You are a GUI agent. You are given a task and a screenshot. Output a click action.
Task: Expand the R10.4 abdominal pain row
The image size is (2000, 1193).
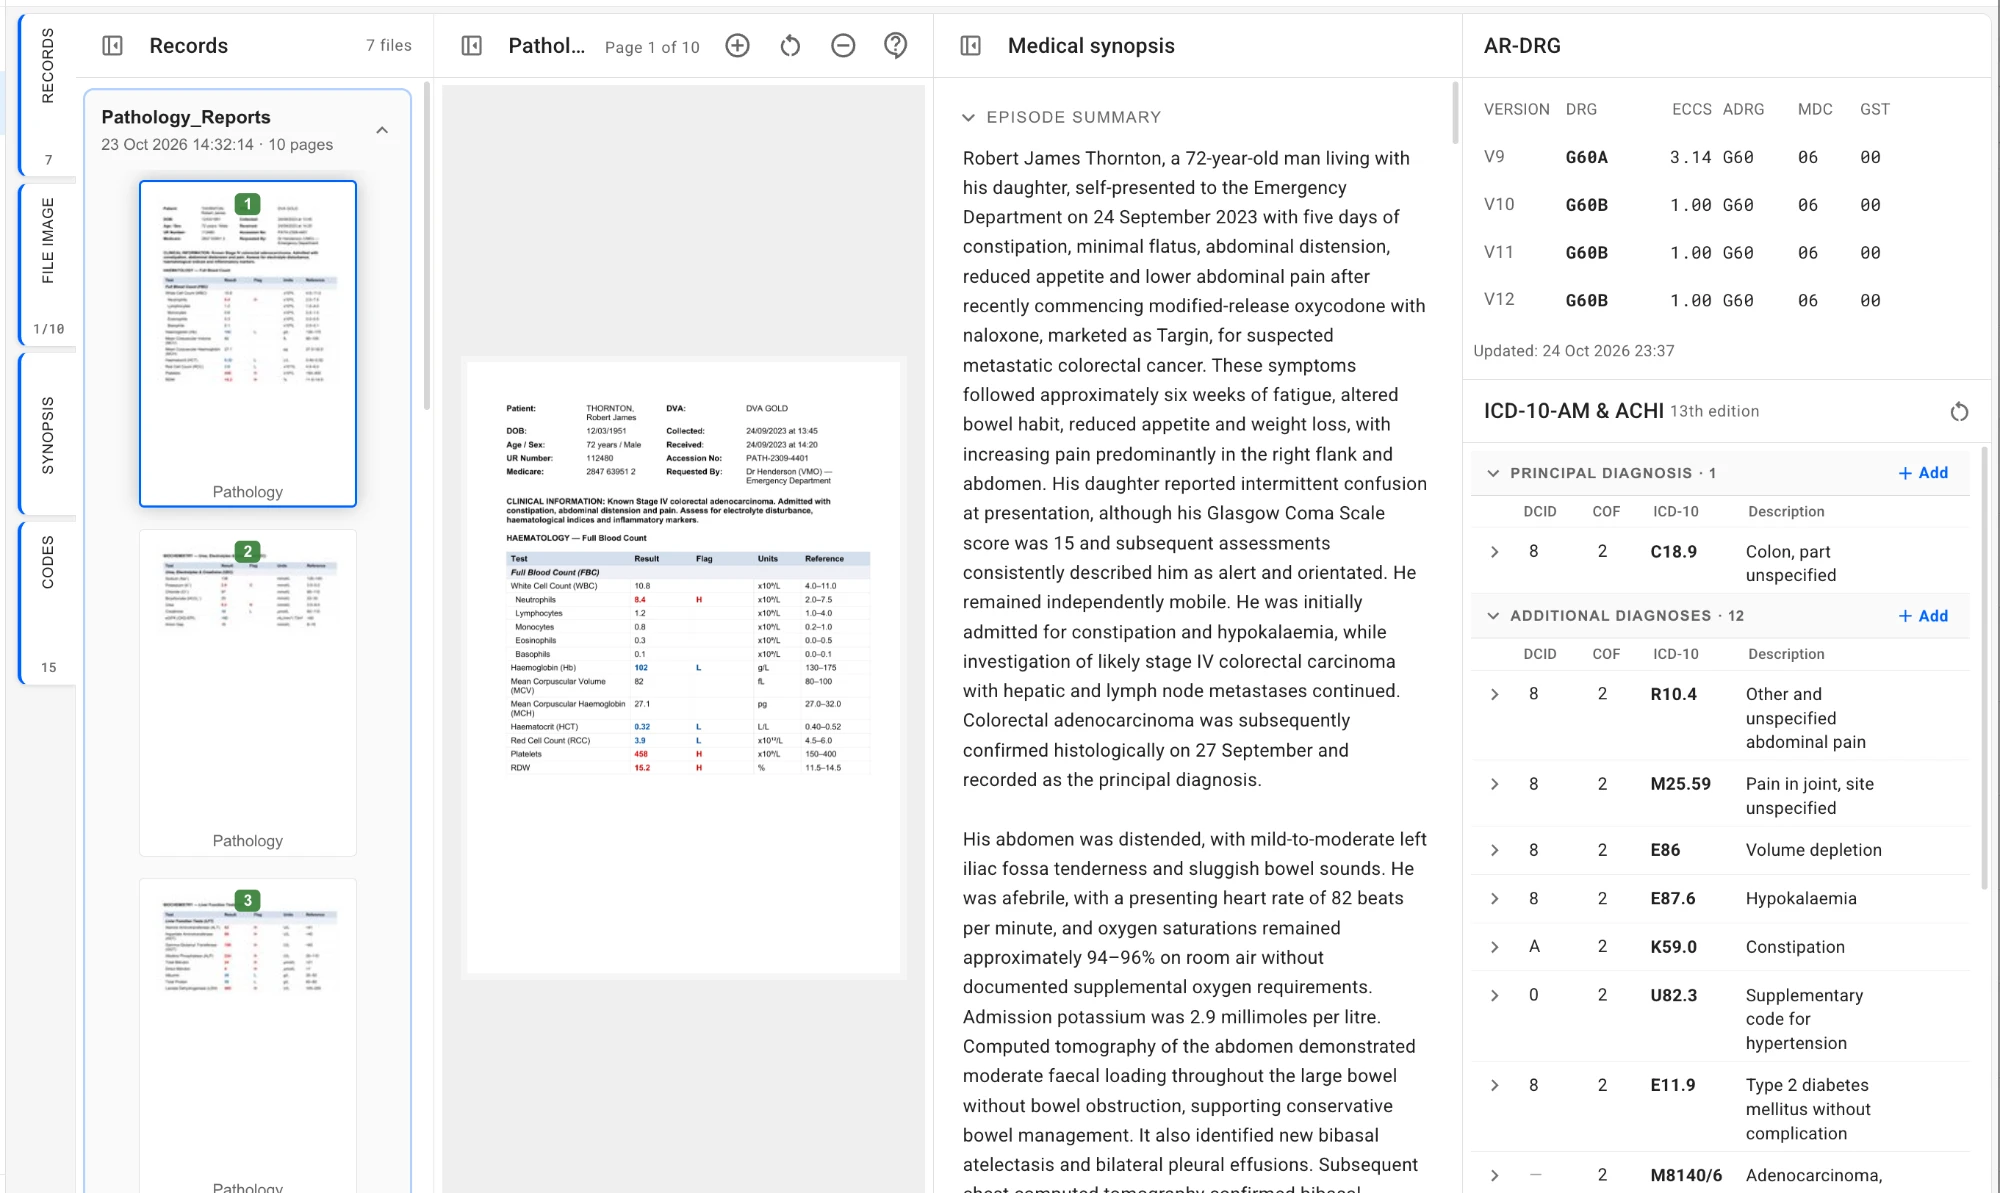pos(1495,694)
